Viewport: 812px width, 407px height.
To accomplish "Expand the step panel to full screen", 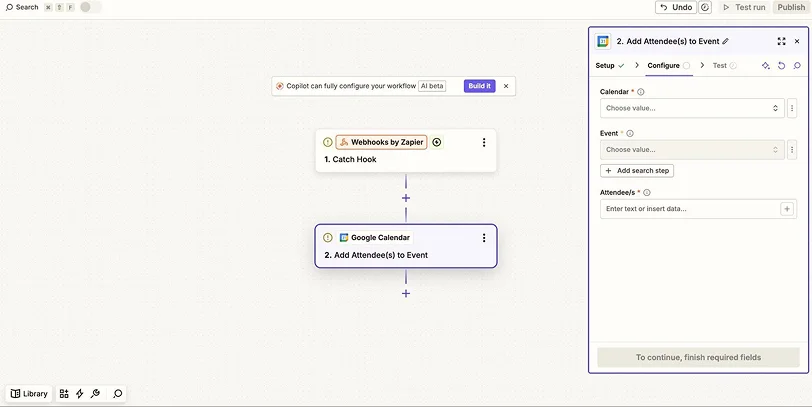I will pos(781,42).
